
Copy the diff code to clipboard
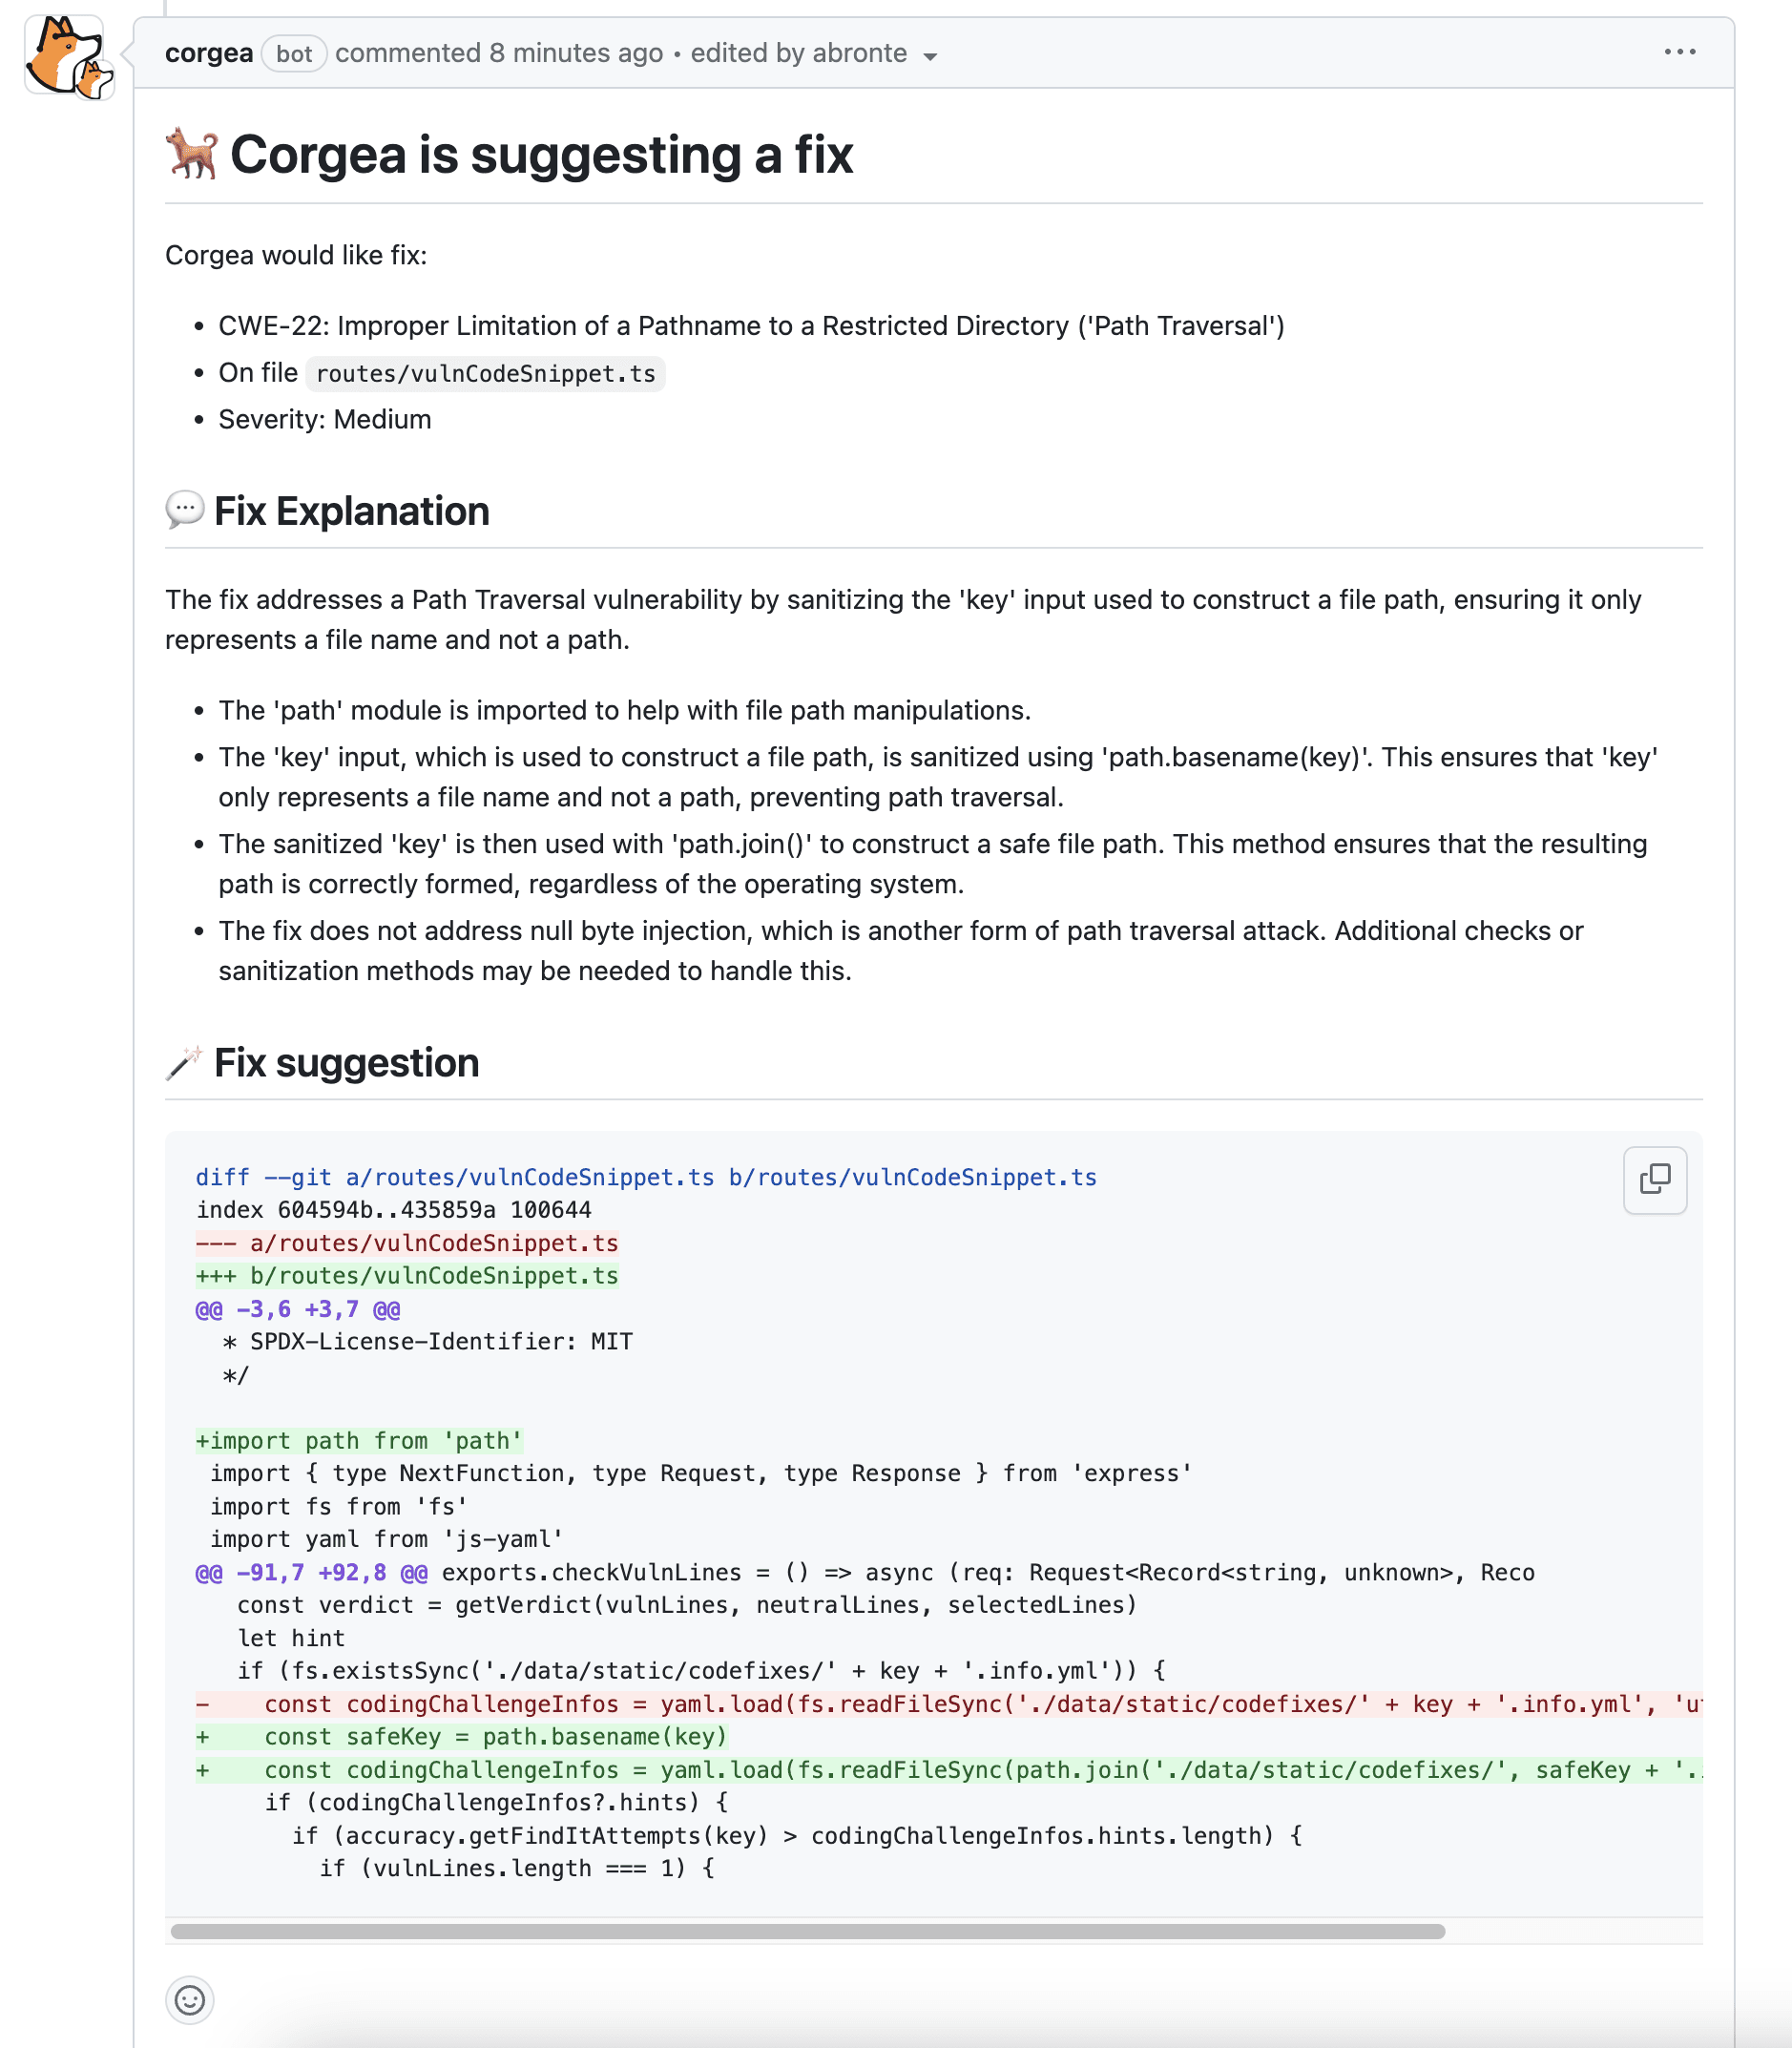(1654, 1180)
